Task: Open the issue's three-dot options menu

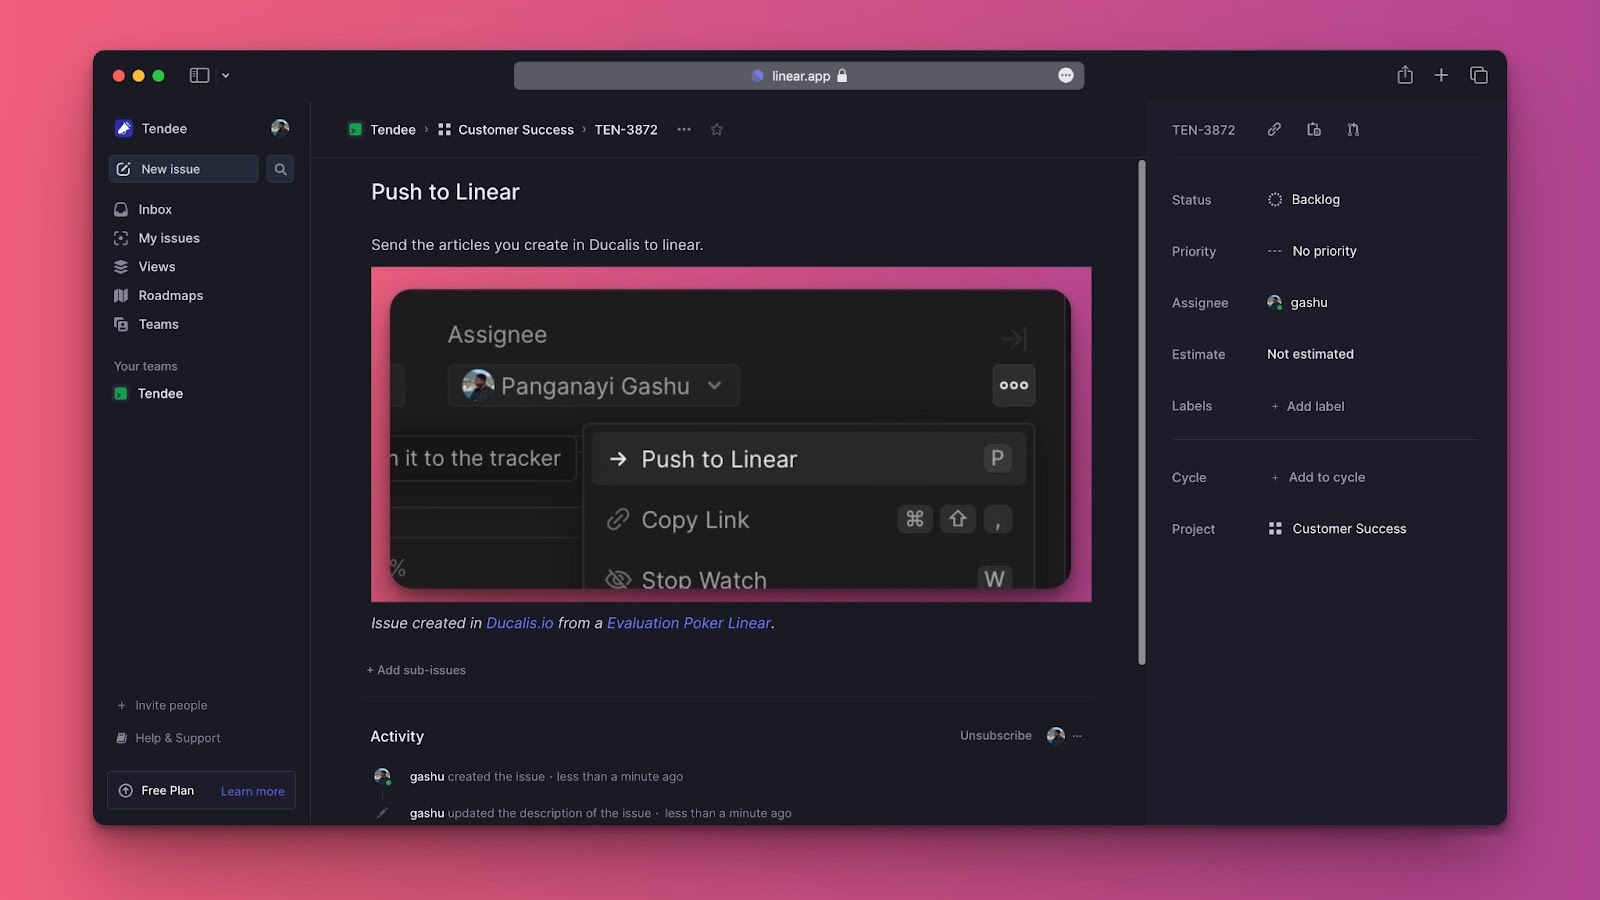Action: point(684,129)
